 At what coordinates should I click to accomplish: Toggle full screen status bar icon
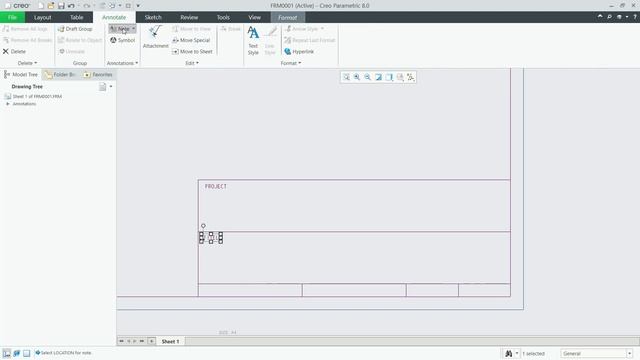point(27,353)
